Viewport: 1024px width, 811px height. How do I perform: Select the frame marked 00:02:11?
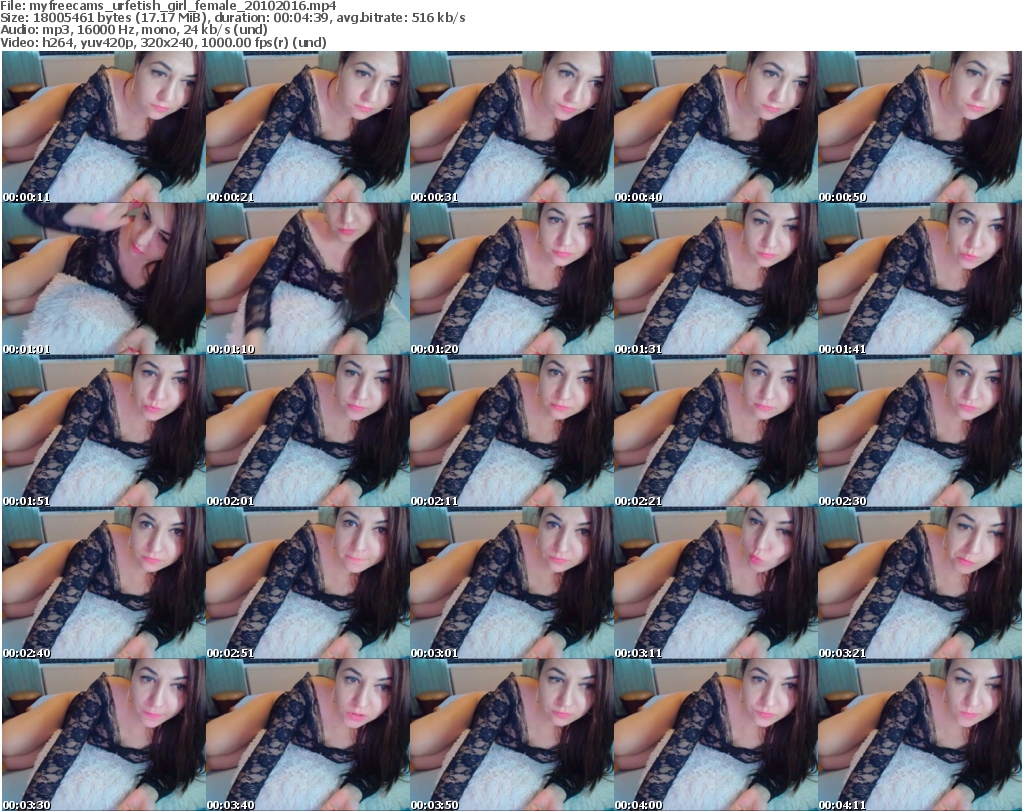click(x=511, y=431)
